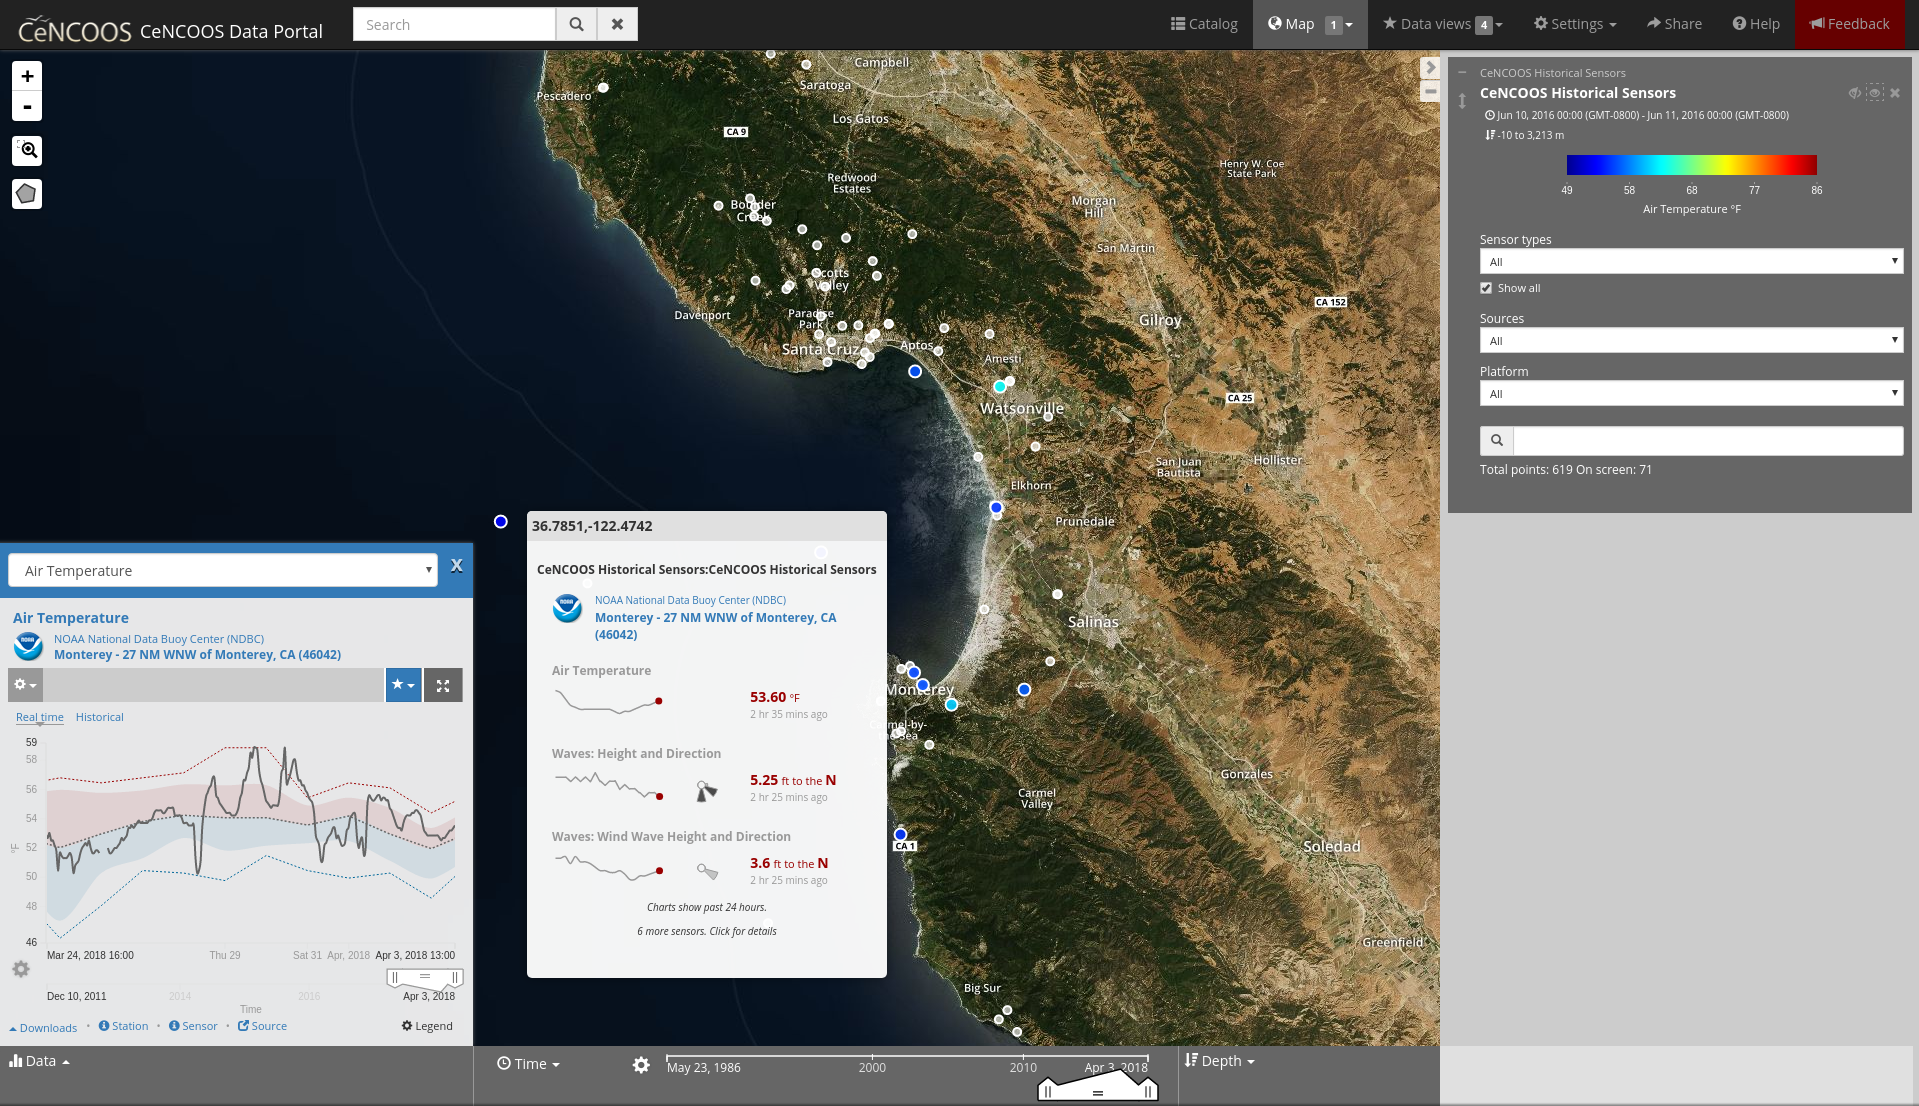Activate the box zoom magnifier tool
The height and width of the screenshot is (1106, 1919).
[27, 151]
